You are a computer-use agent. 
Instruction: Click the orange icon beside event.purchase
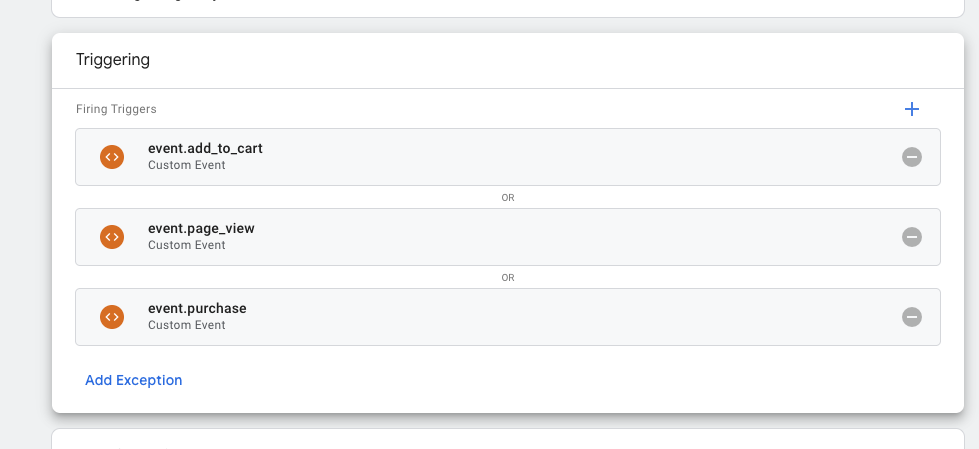pyautogui.click(x=112, y=317)
